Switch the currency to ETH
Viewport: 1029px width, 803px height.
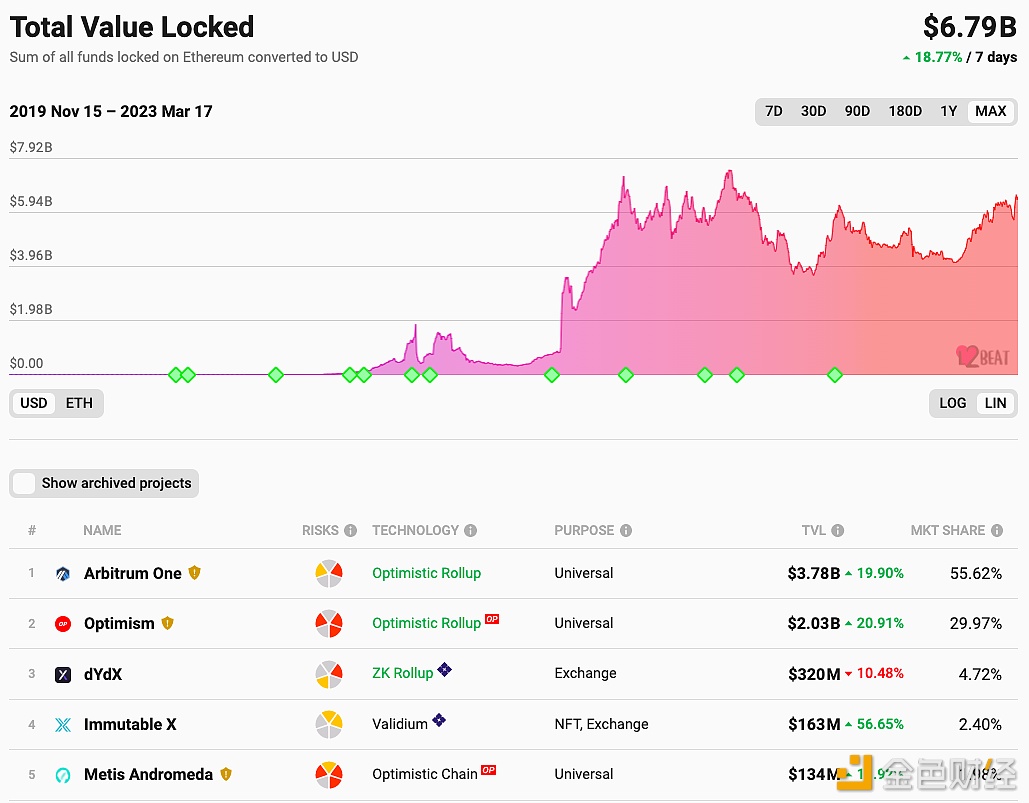tap(79, 403)
